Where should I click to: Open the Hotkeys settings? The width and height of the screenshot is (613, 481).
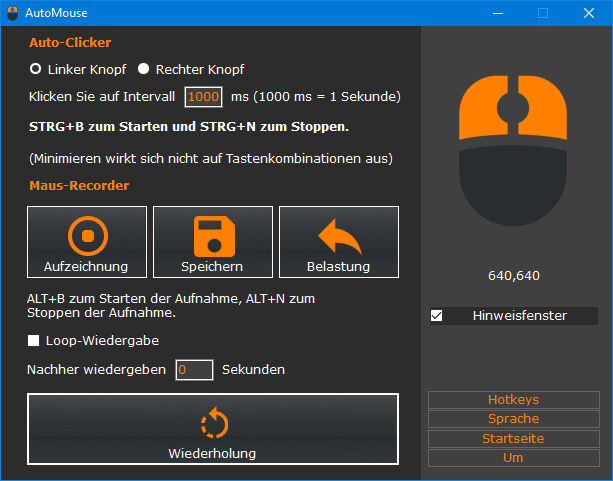pyautogui.click(x=513, y=399)
